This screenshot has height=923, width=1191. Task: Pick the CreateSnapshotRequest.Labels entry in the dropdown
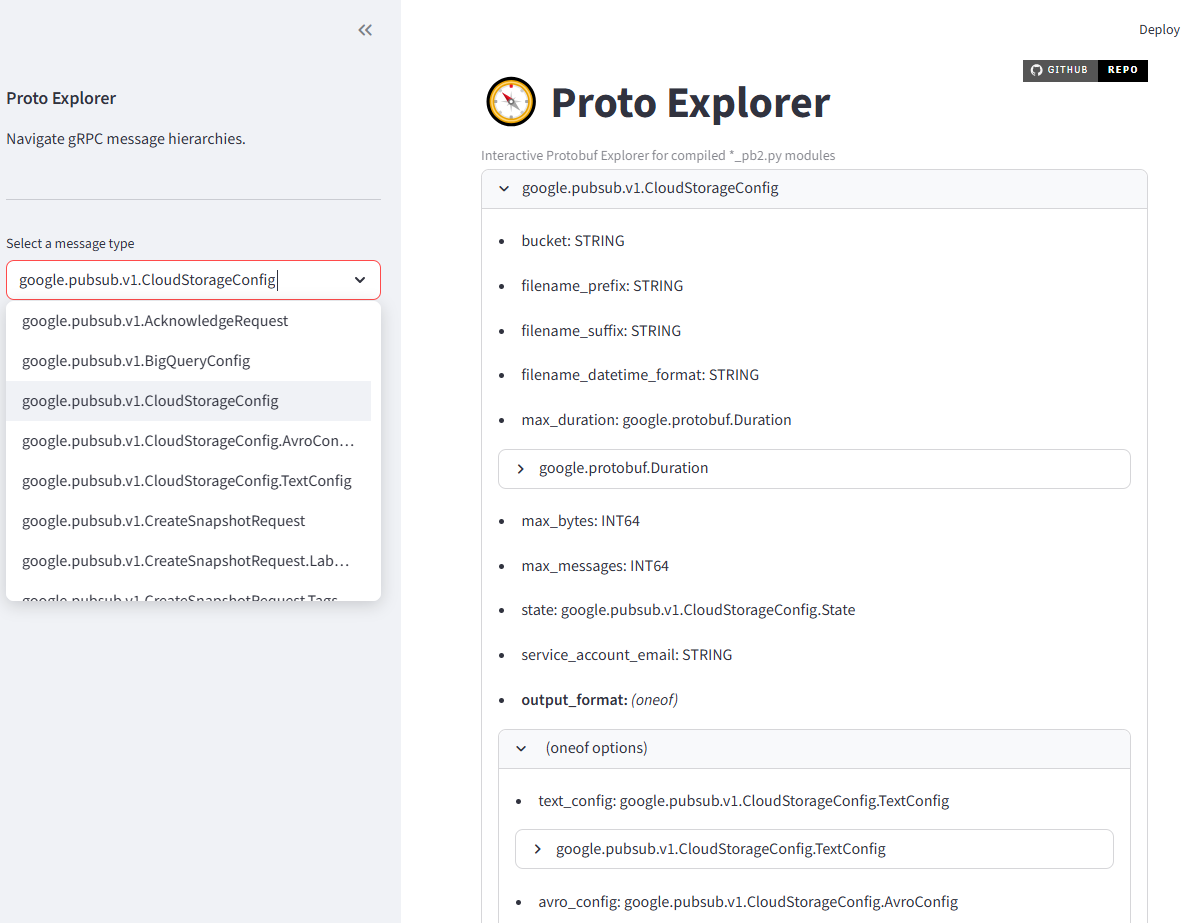tap(187, 560)
